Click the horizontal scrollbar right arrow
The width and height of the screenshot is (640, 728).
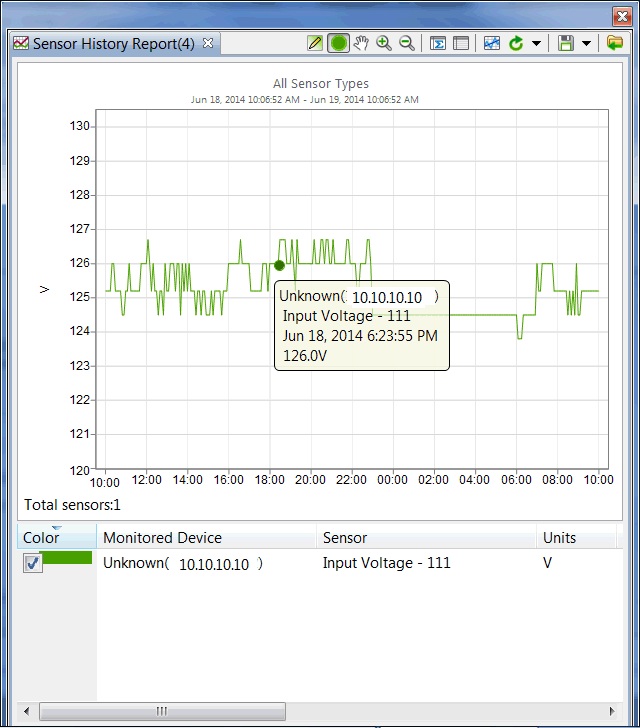click(x=612, y=711)
